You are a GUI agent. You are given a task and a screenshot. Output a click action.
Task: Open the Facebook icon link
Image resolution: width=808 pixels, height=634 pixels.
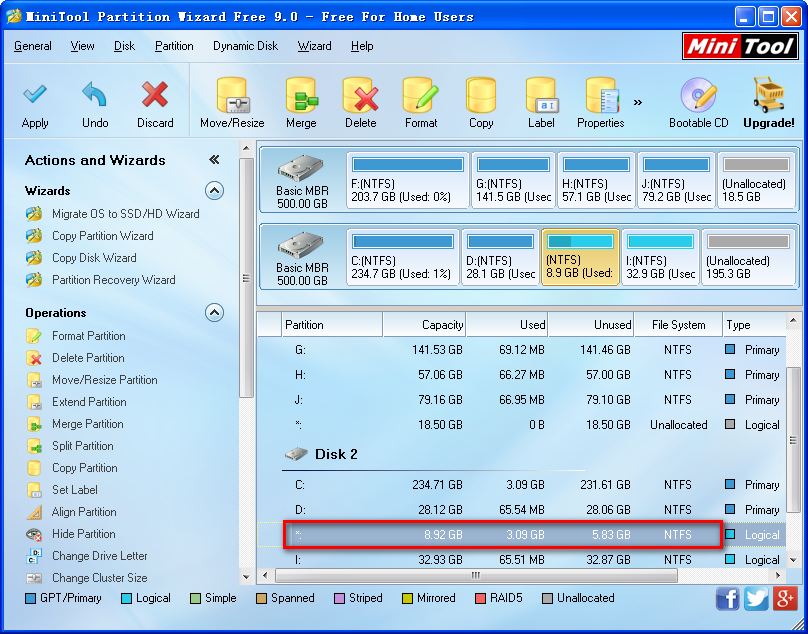pos(727,598)
